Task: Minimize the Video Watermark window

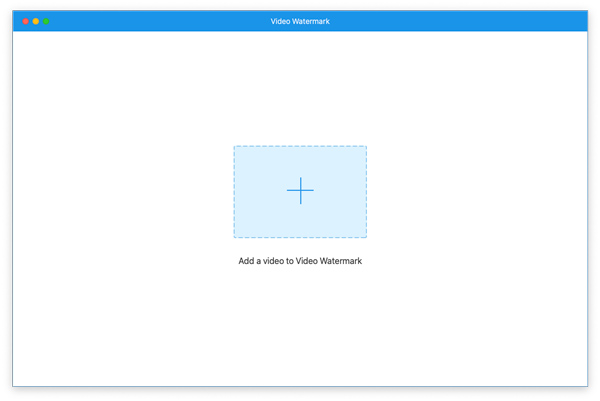Action: [x=36, y=21]
